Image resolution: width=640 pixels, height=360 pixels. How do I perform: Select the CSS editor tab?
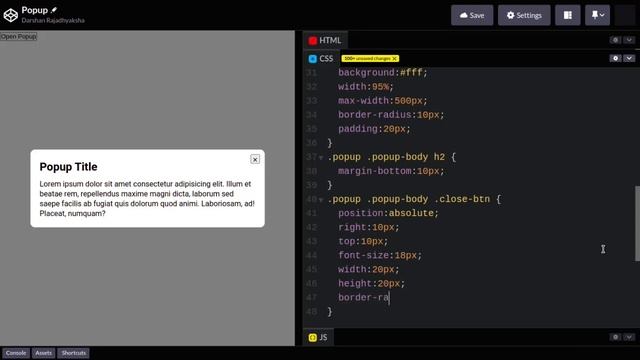coord(321,58)
